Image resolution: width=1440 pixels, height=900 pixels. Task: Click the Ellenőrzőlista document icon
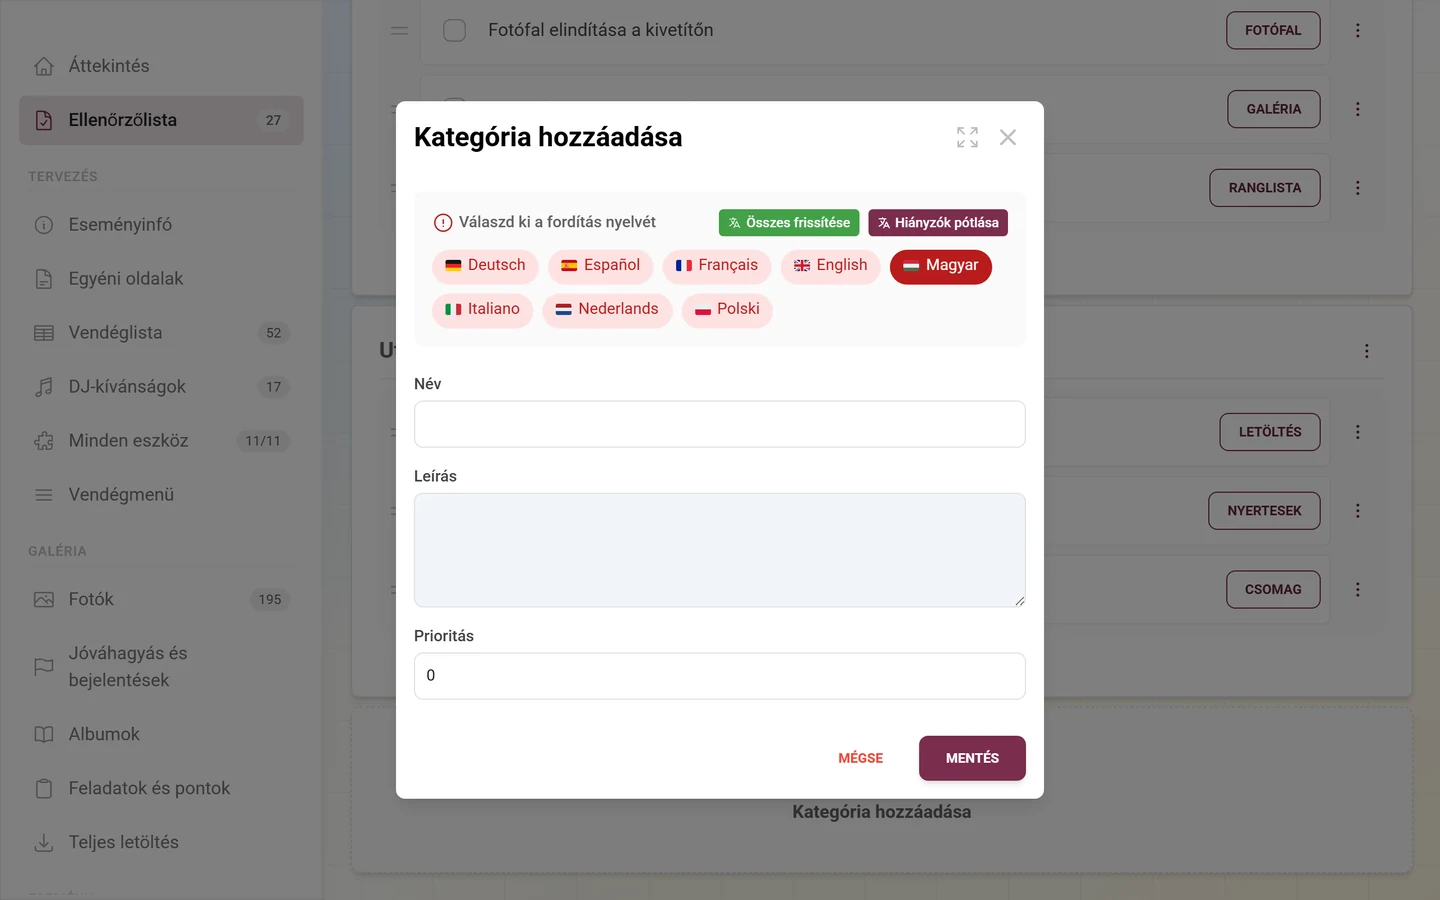44,120
